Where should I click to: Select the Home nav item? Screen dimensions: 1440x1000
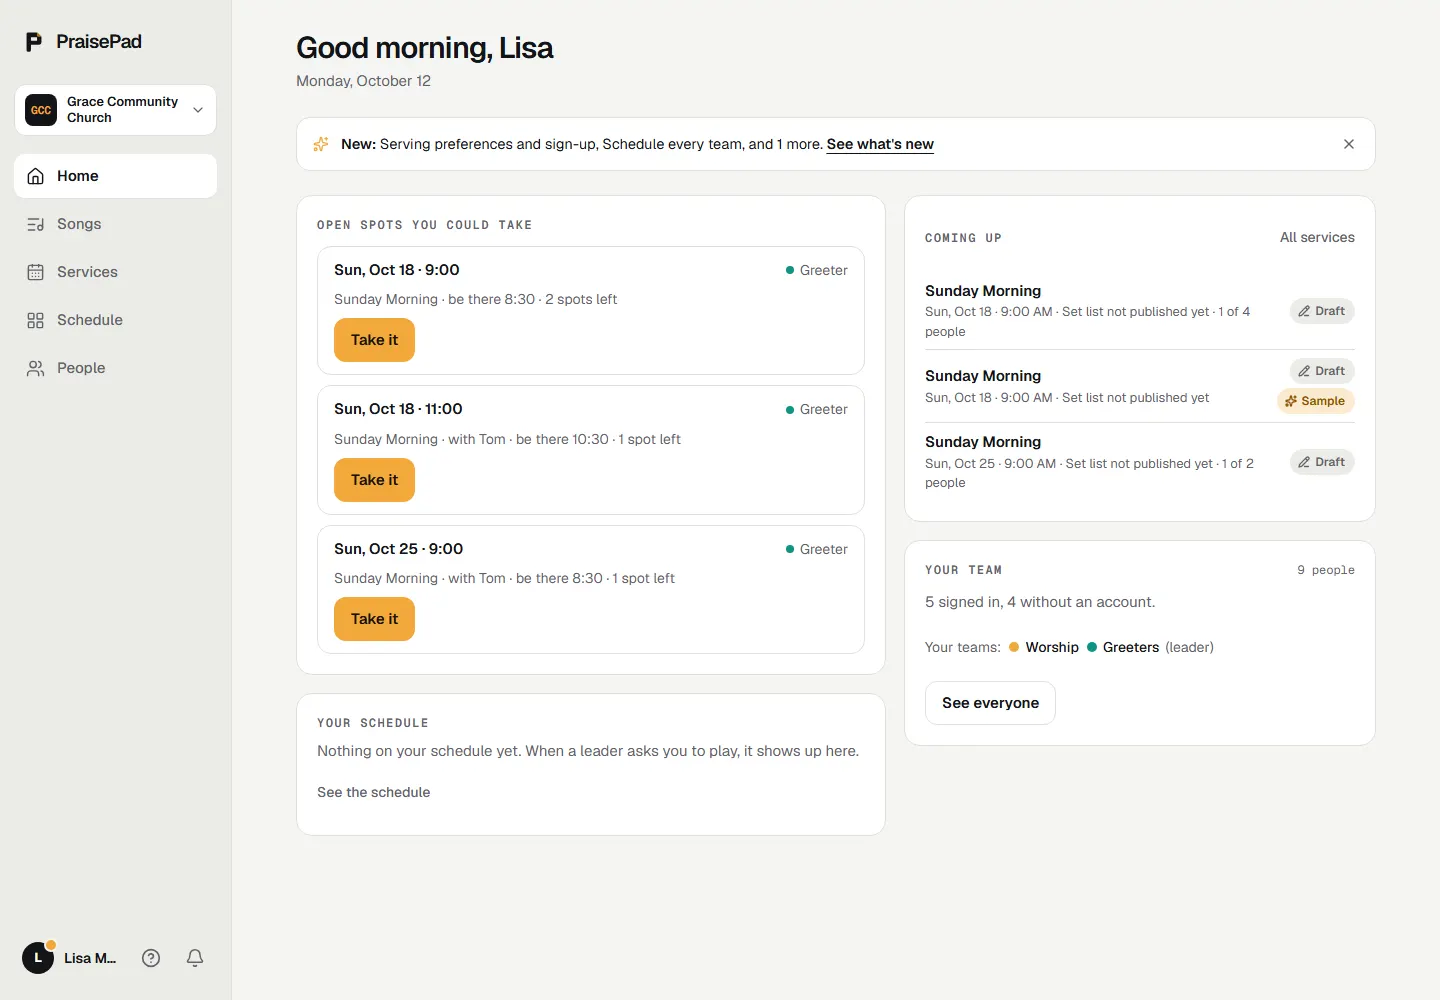[116, 176]
